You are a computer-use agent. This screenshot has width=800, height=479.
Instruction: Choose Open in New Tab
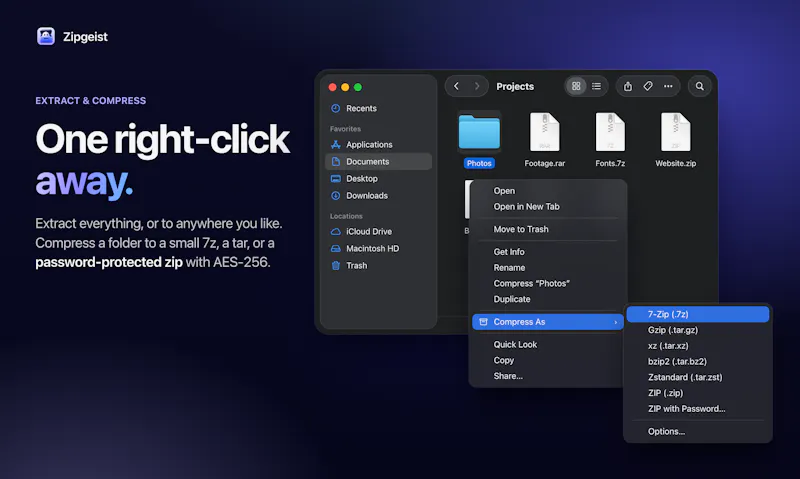pyautogui.click(x=547, y=207)
